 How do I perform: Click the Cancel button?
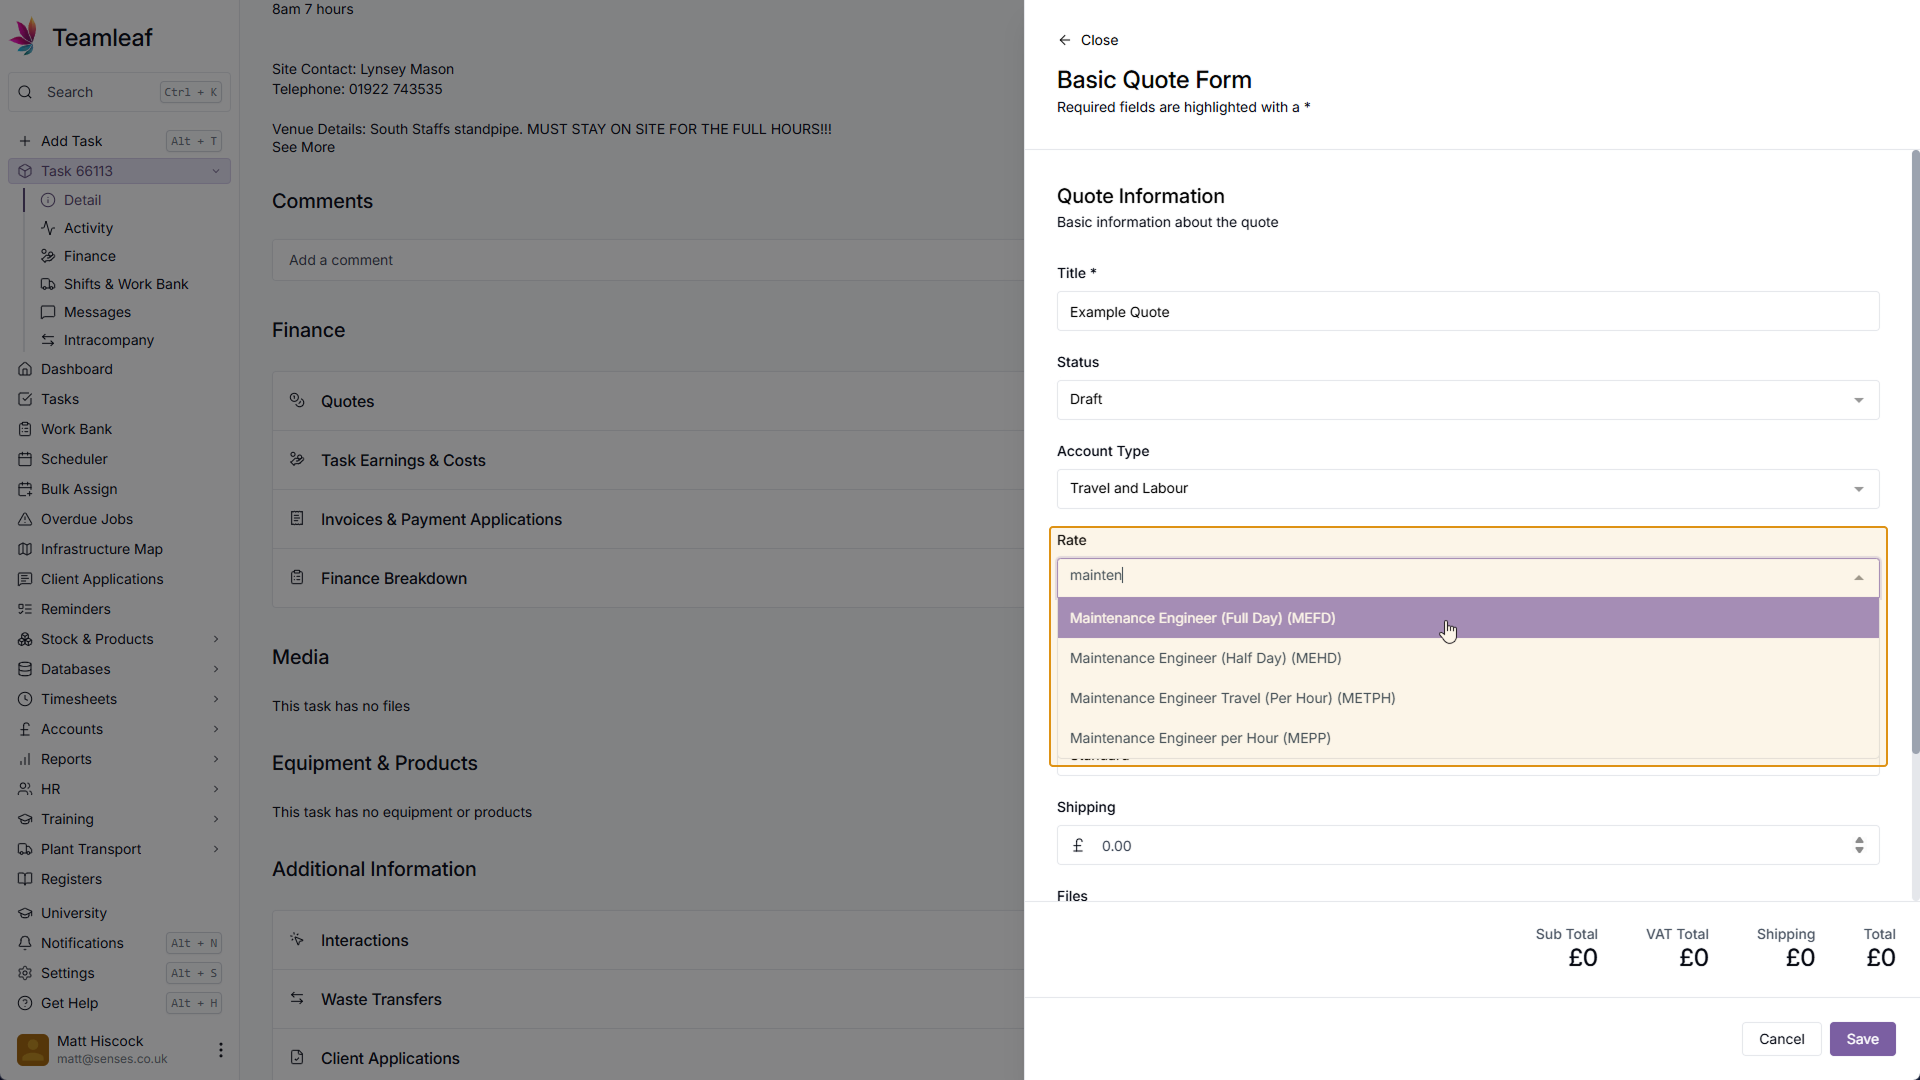[x=1781, y=1039]
